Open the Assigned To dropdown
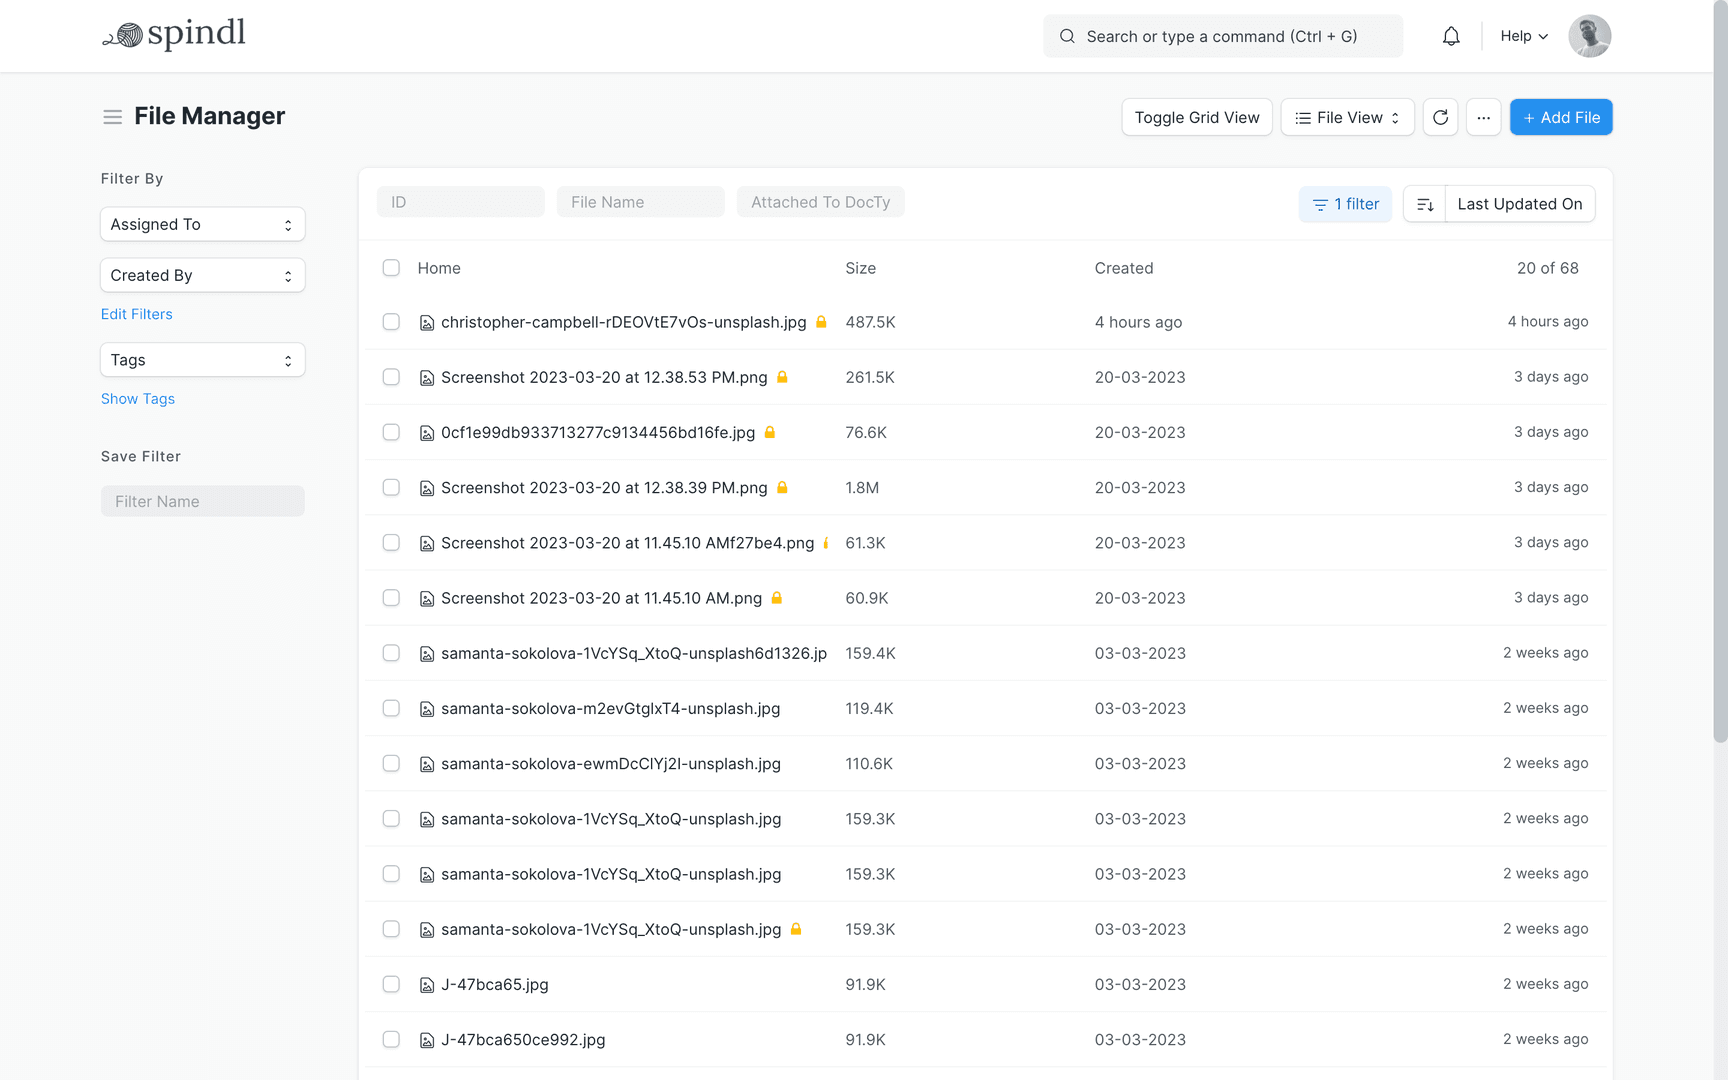The image size is (1728, 1080). (x=202, y=224)
